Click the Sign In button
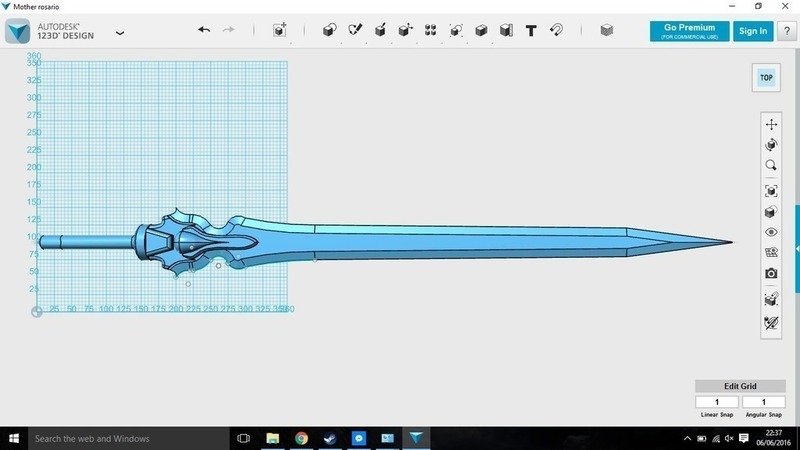This screenshot has height=450, width=800. point(752,31)
